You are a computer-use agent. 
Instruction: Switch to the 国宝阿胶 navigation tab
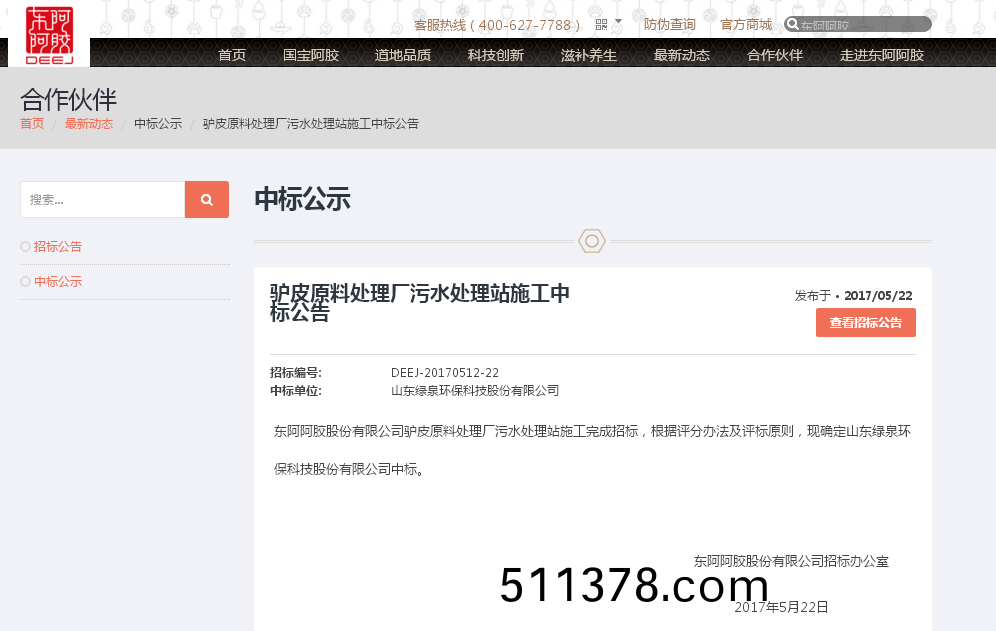tap(313, 55)
